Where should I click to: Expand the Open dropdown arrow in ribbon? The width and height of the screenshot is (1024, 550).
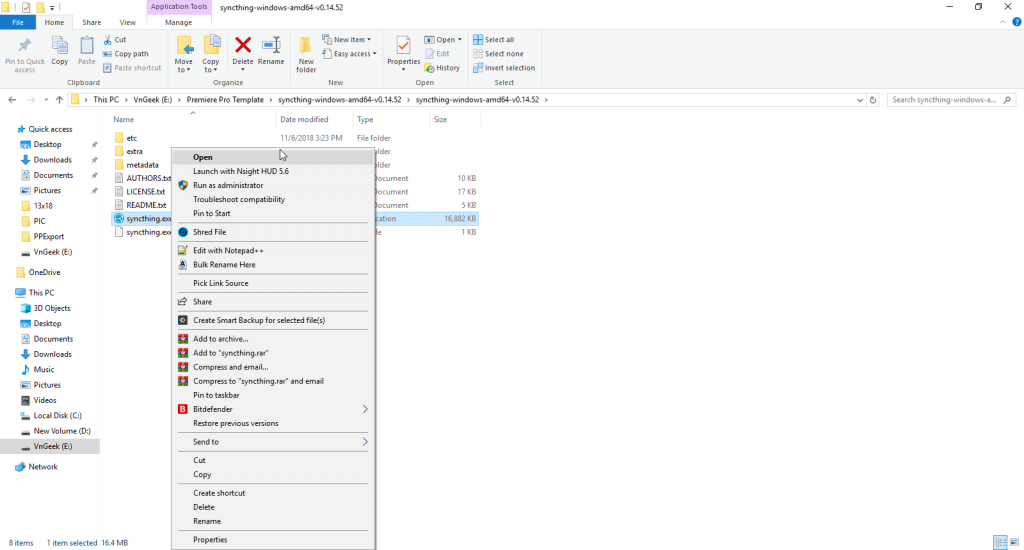click(x=460, y=40)
